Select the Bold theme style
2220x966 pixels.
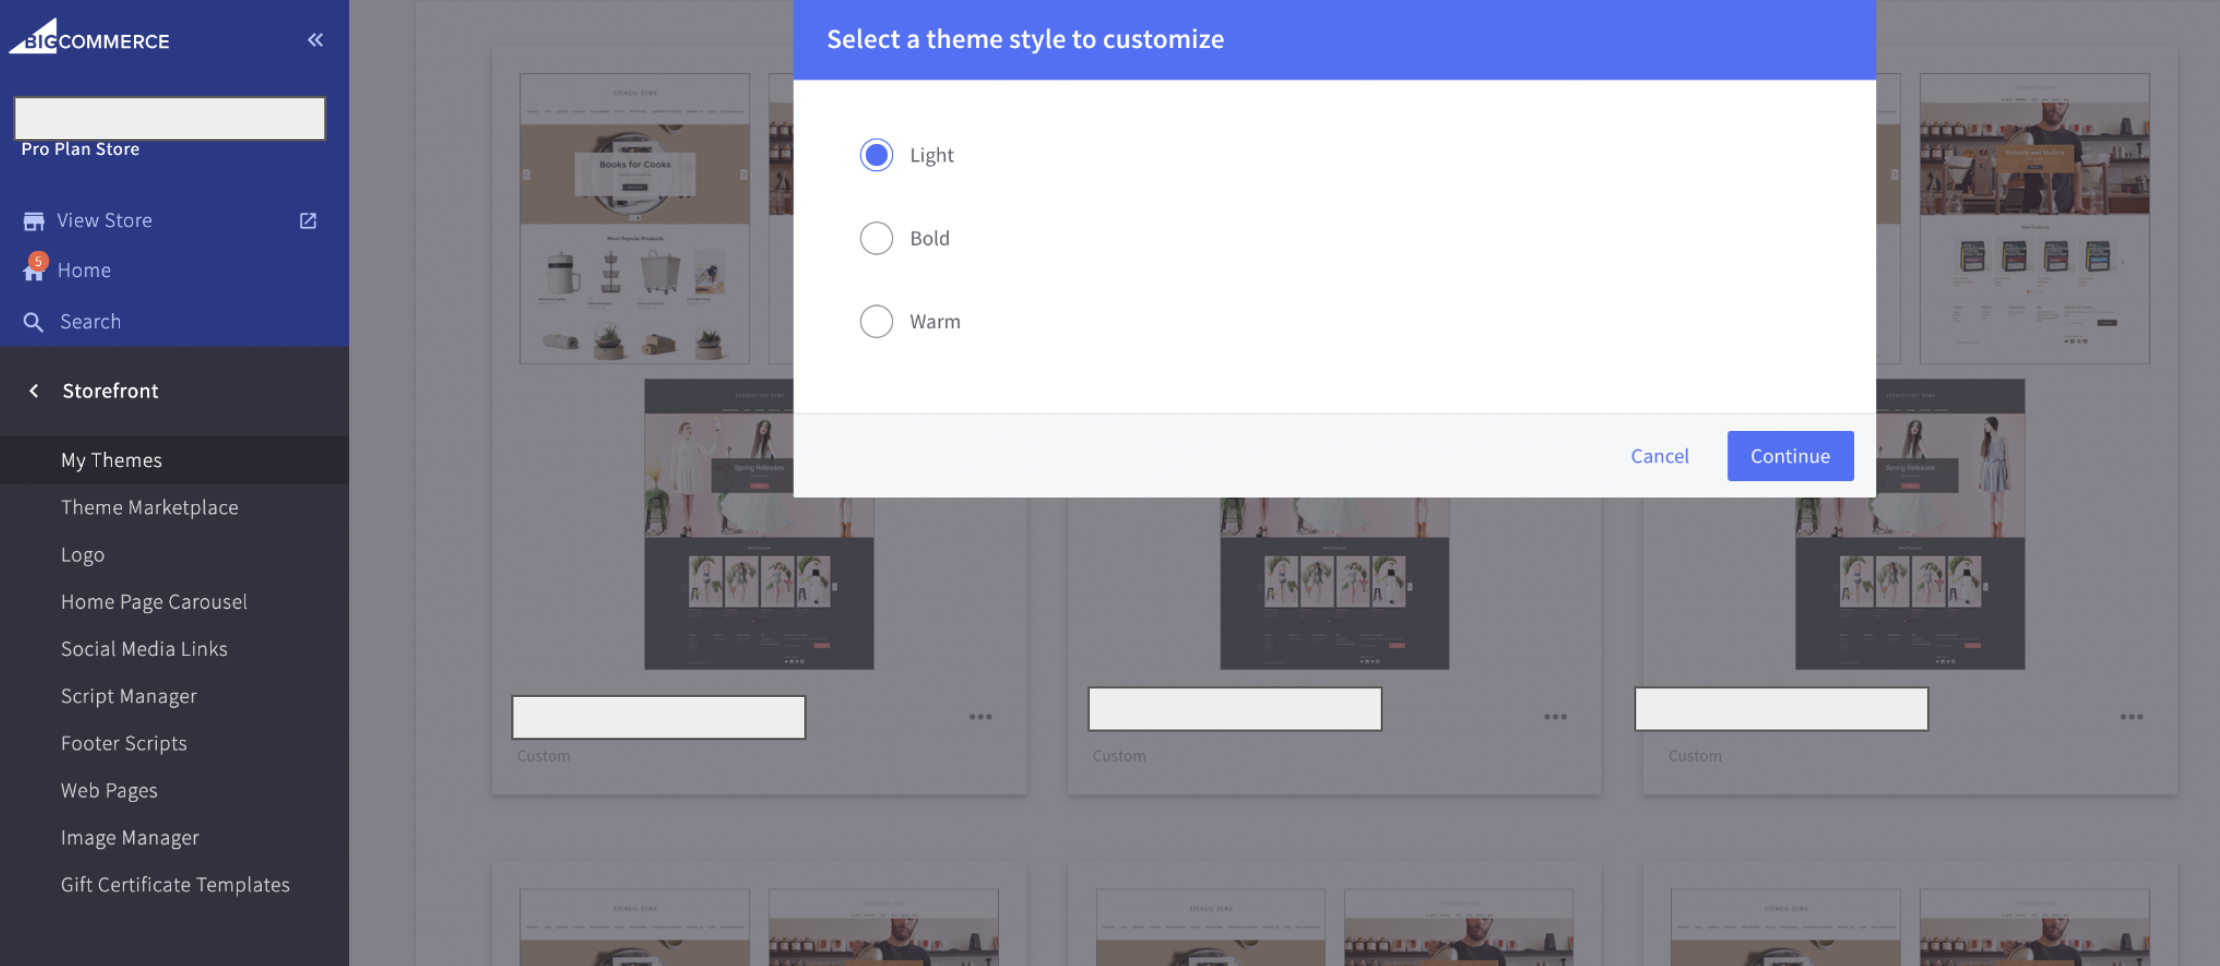pos(877,238)
